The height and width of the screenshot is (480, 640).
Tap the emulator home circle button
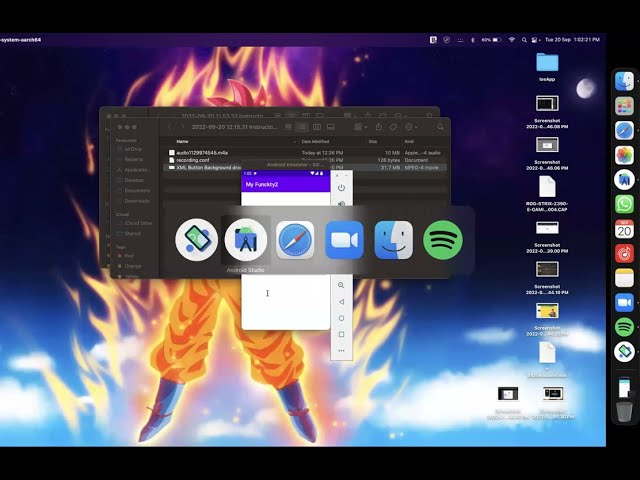(341, 318)
